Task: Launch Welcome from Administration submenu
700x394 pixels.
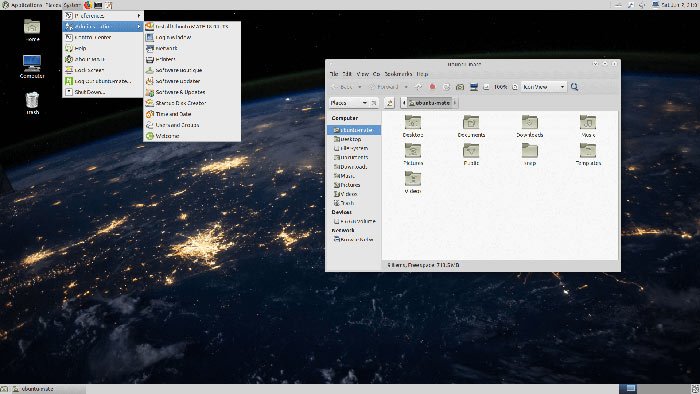Action: tap(192, 136)
